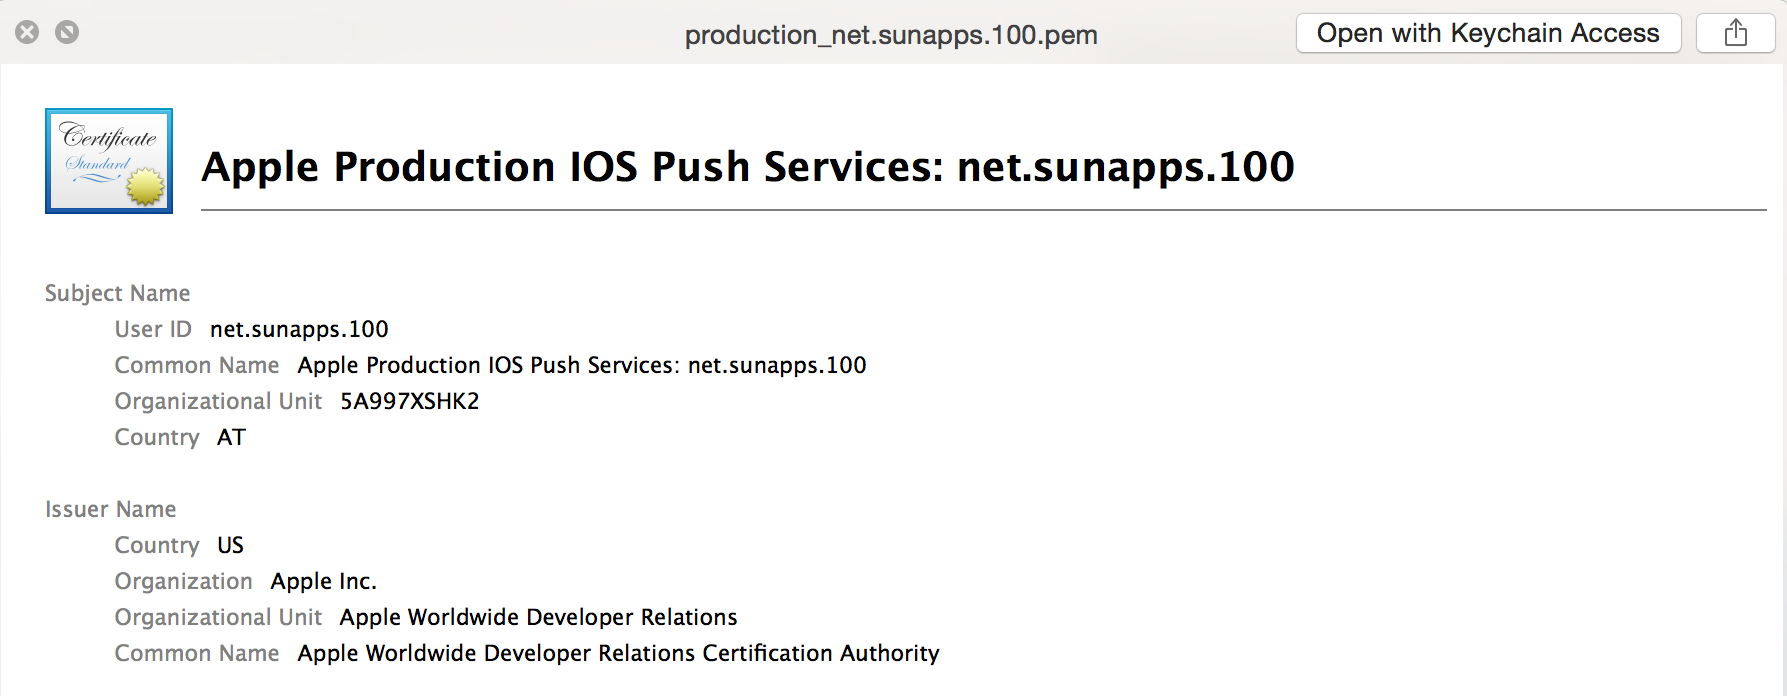Viewport: 1787px width, 696px height.
Task: Click the Subject Common Name value text
Action: [582, 365]
